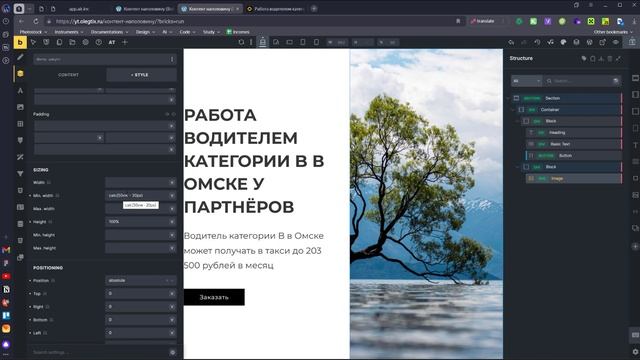640x360 pixels.
Task: Open the Position dropdown set to absolute
Action: 141,280
